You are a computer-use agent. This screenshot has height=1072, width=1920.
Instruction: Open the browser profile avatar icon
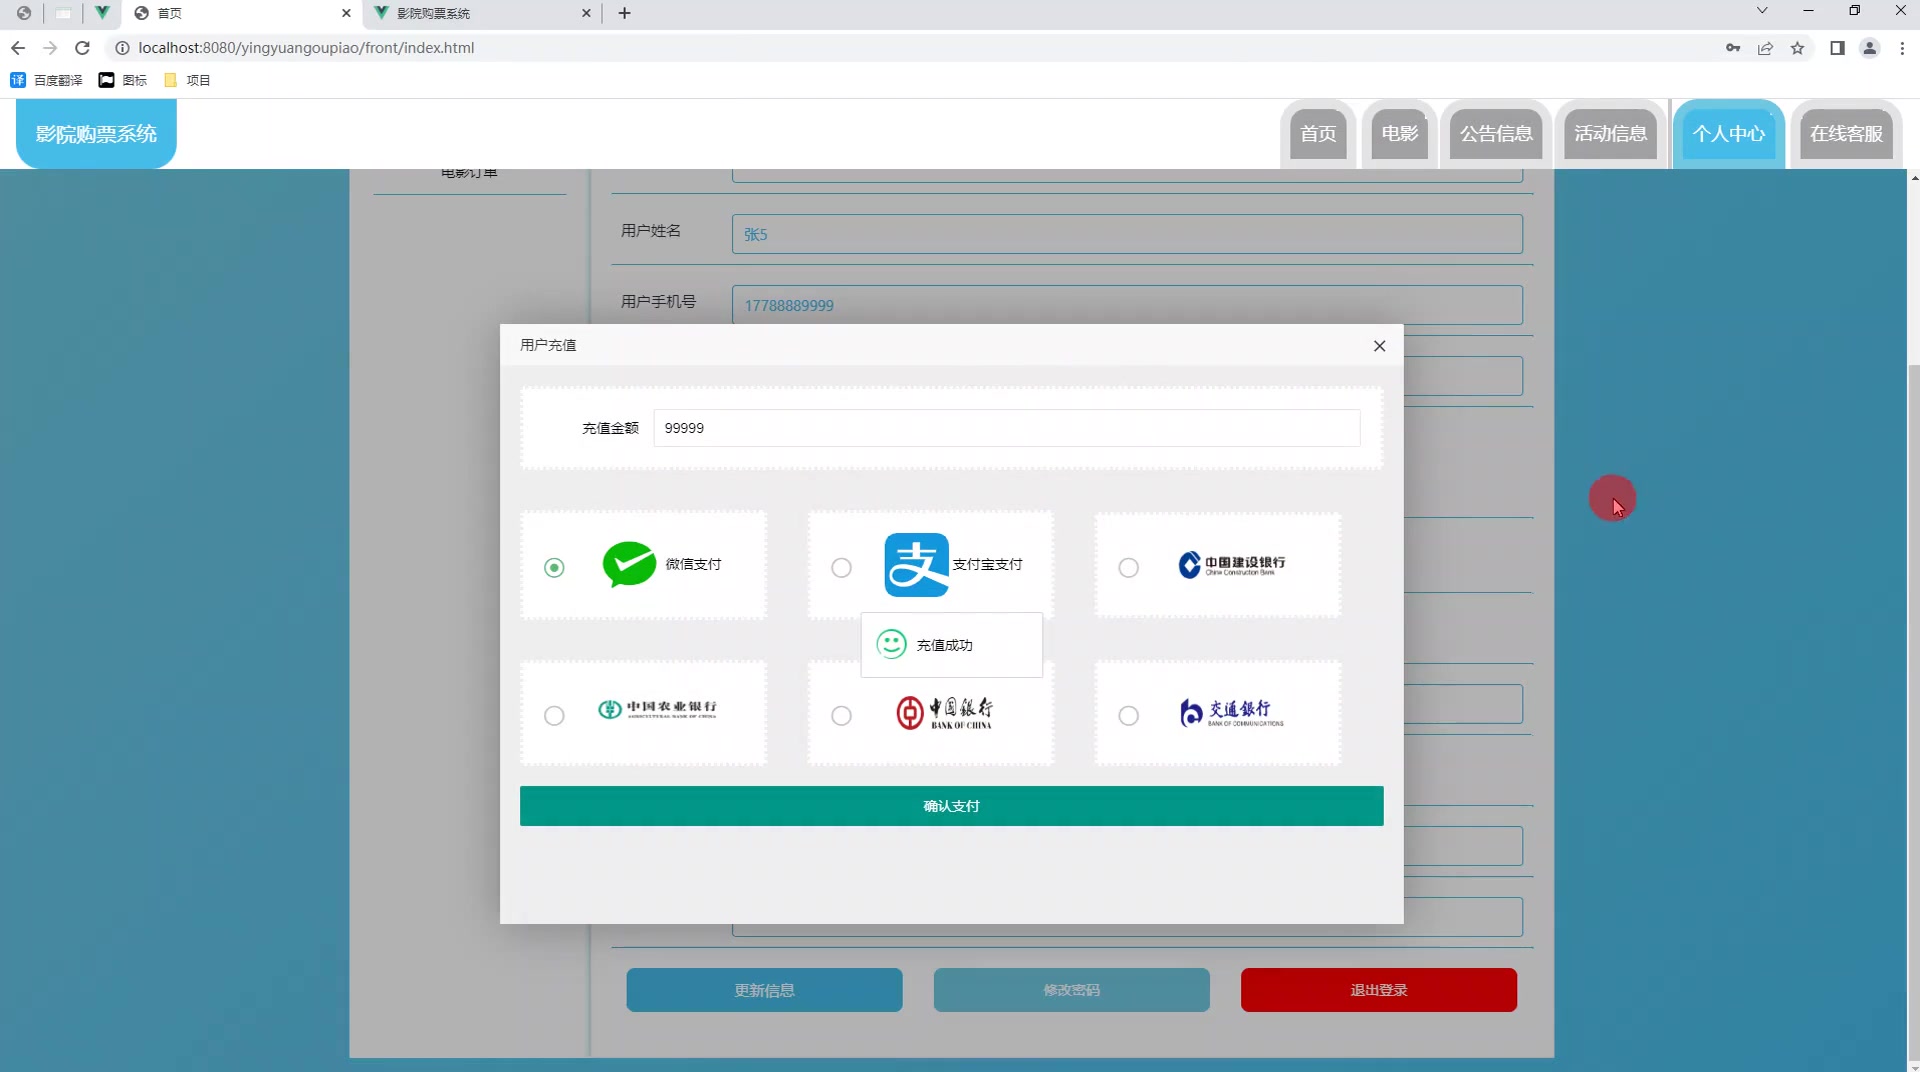point(1869,48)
